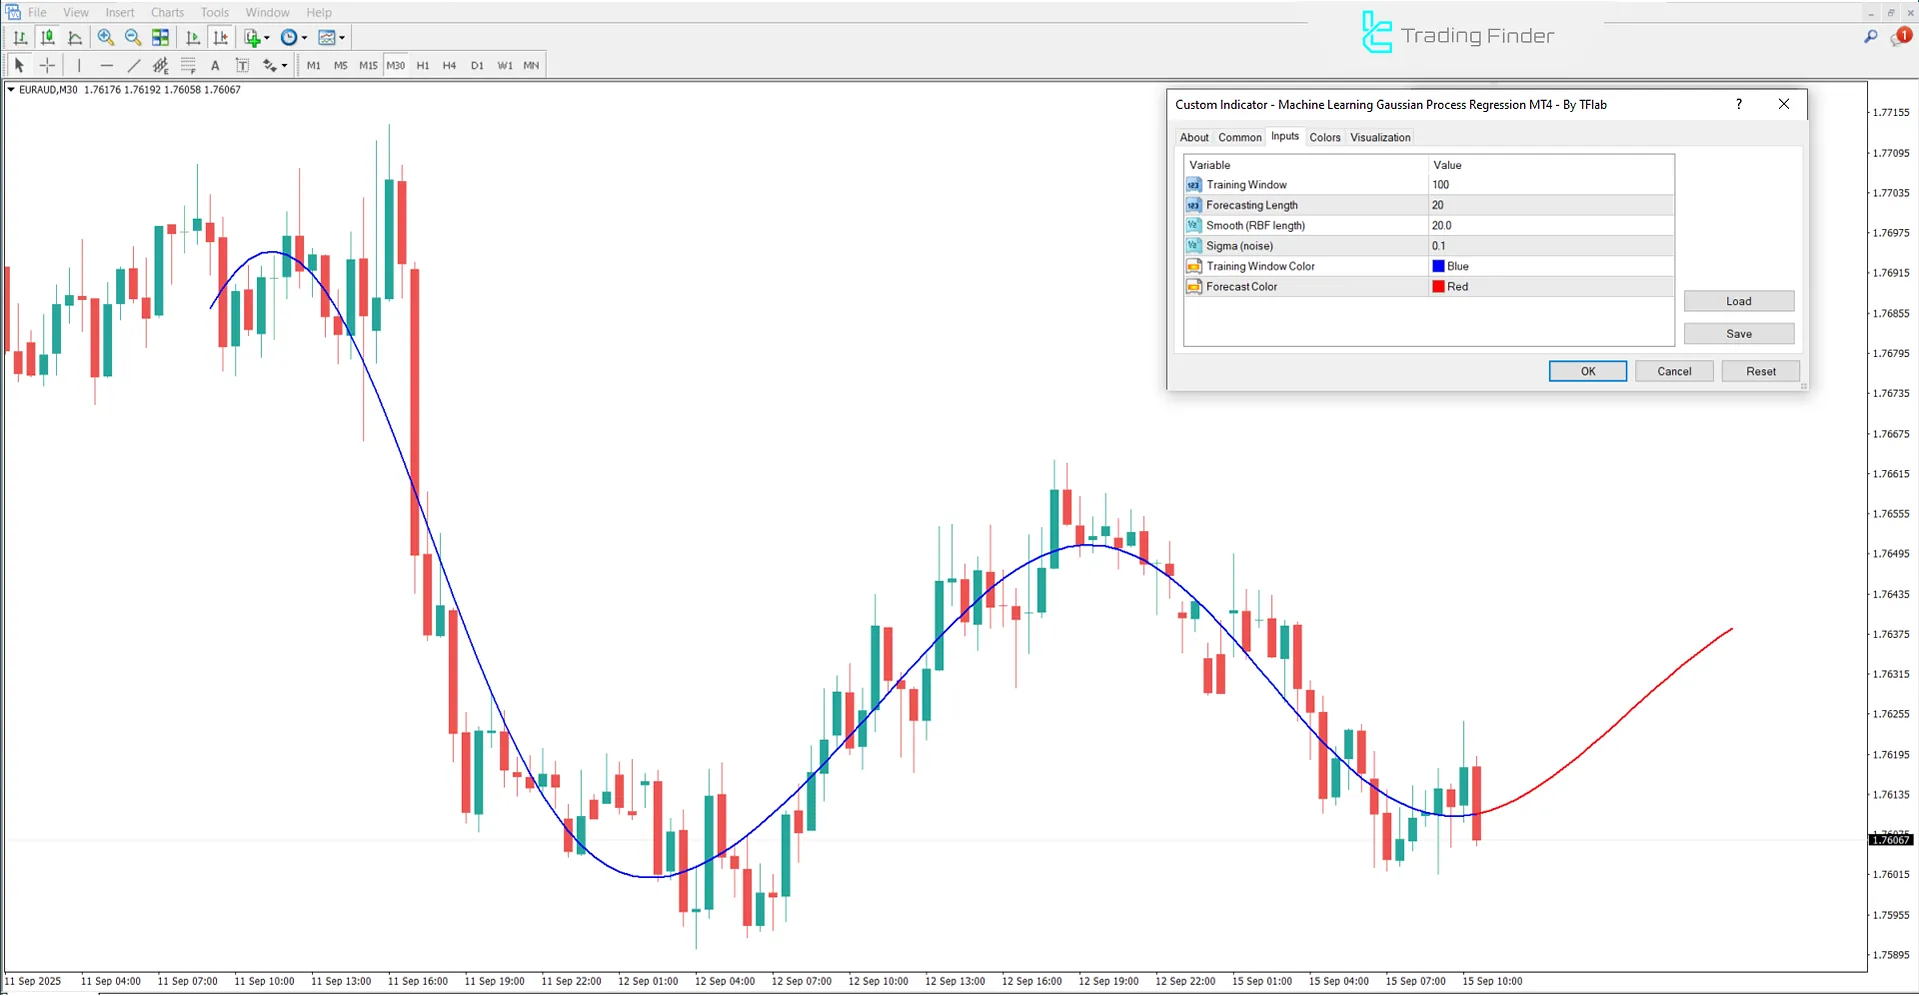Switch chart to bar chart icon

pos(20,38)
